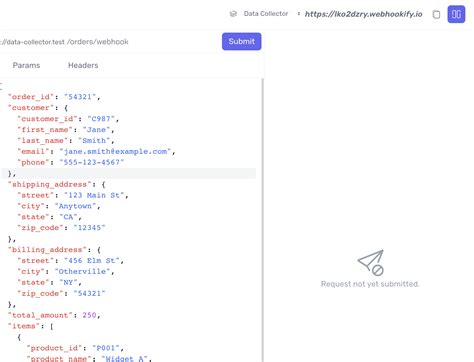This screenshot has width=474, height=362.
Task: Click the JSON editor vertical scrollbar
Action: coord(263,220)
